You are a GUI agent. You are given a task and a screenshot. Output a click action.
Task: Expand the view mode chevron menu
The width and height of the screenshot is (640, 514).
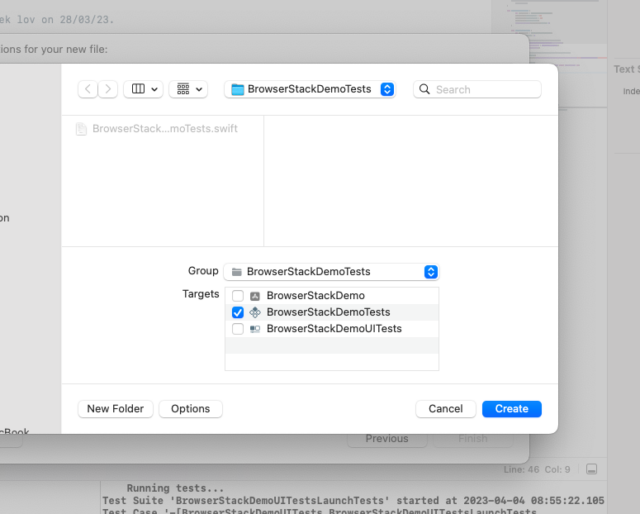point(154,89)
